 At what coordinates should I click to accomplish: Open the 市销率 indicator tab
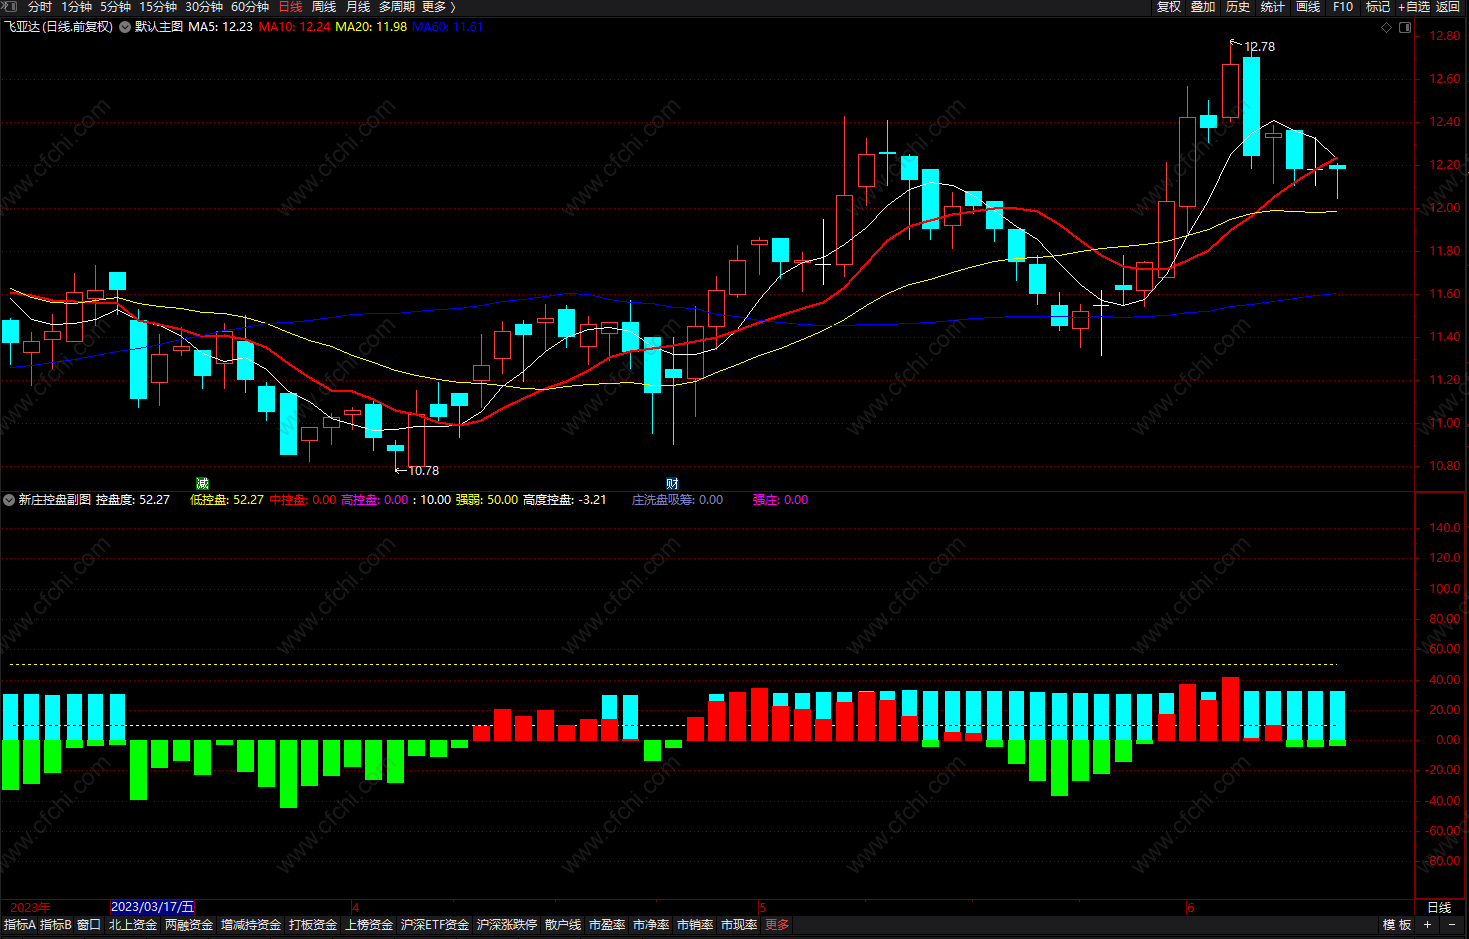point(695,925)
